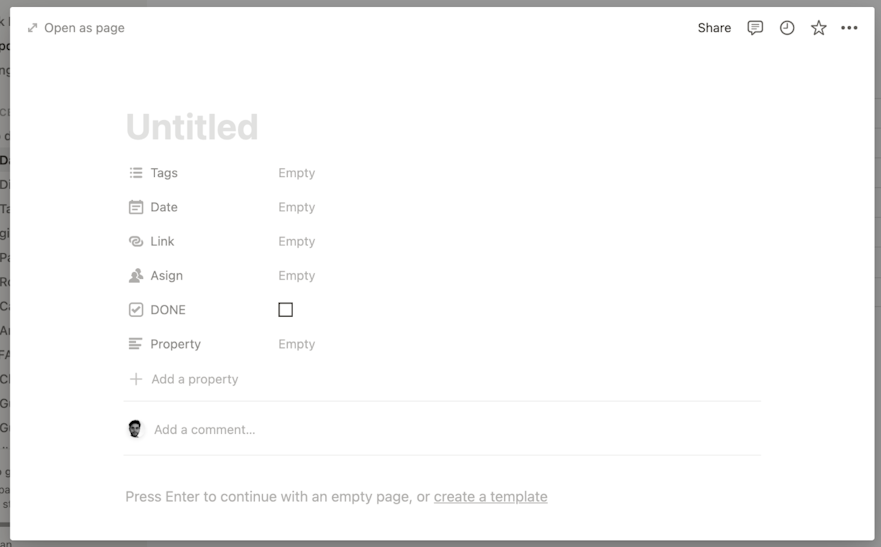Open the Asign empty person selector

click(x=297, y=276)
